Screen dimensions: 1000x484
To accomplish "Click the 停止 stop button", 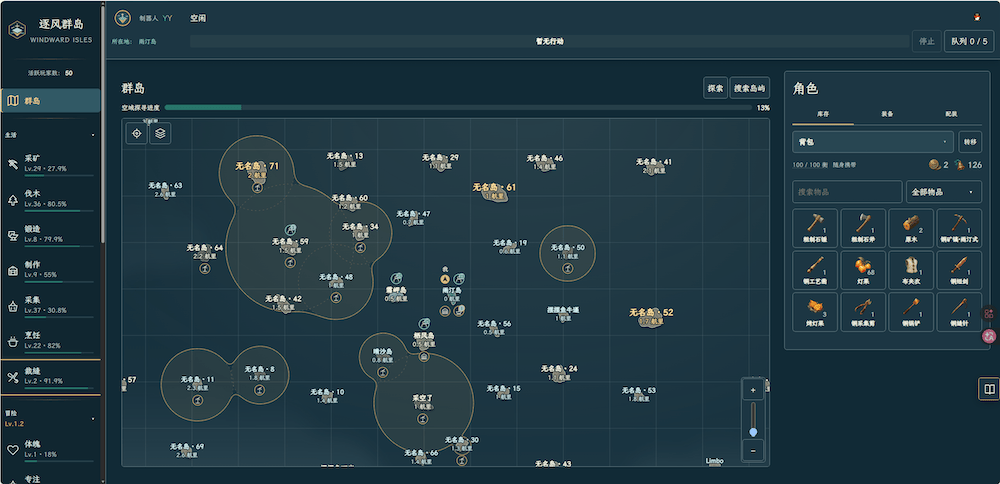I will coord(927,41).
